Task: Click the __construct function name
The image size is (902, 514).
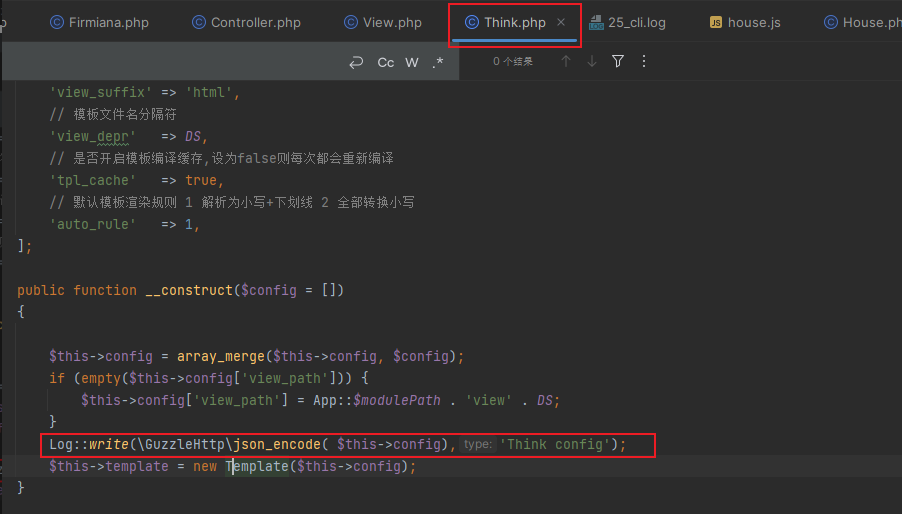Action: click(x=189, y=290)
